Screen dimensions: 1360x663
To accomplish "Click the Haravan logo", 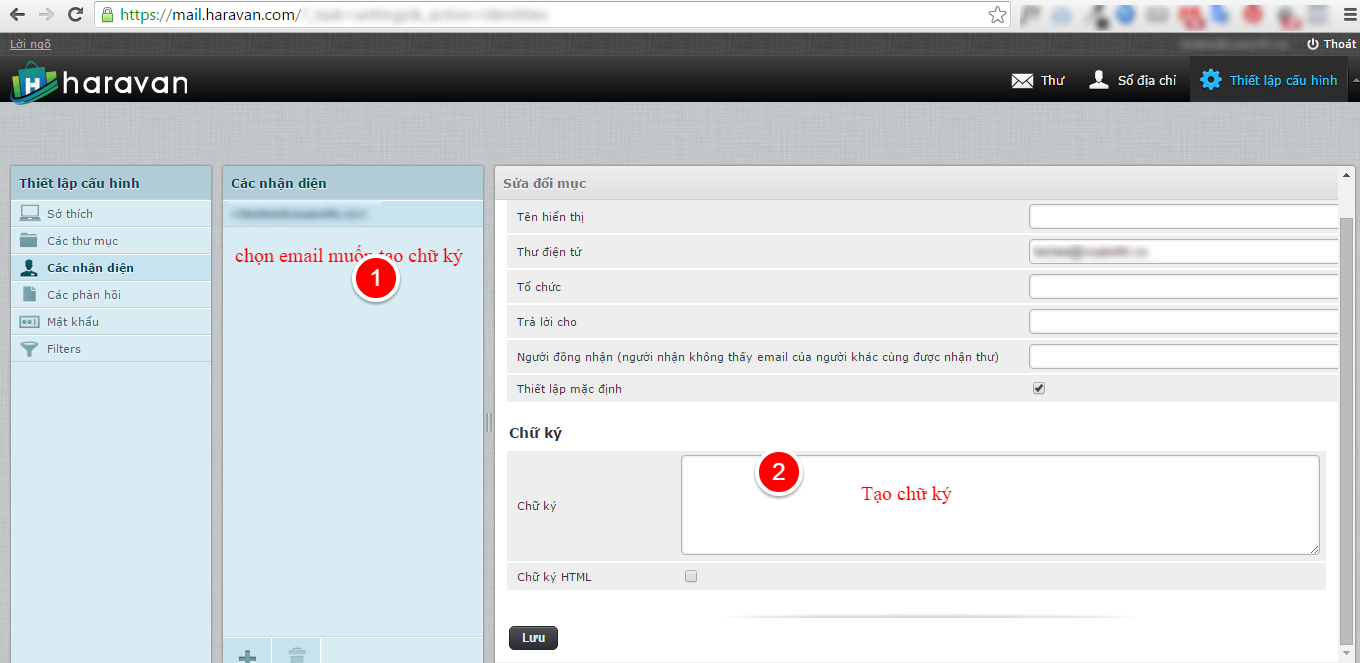I will [x=99, y=82].
